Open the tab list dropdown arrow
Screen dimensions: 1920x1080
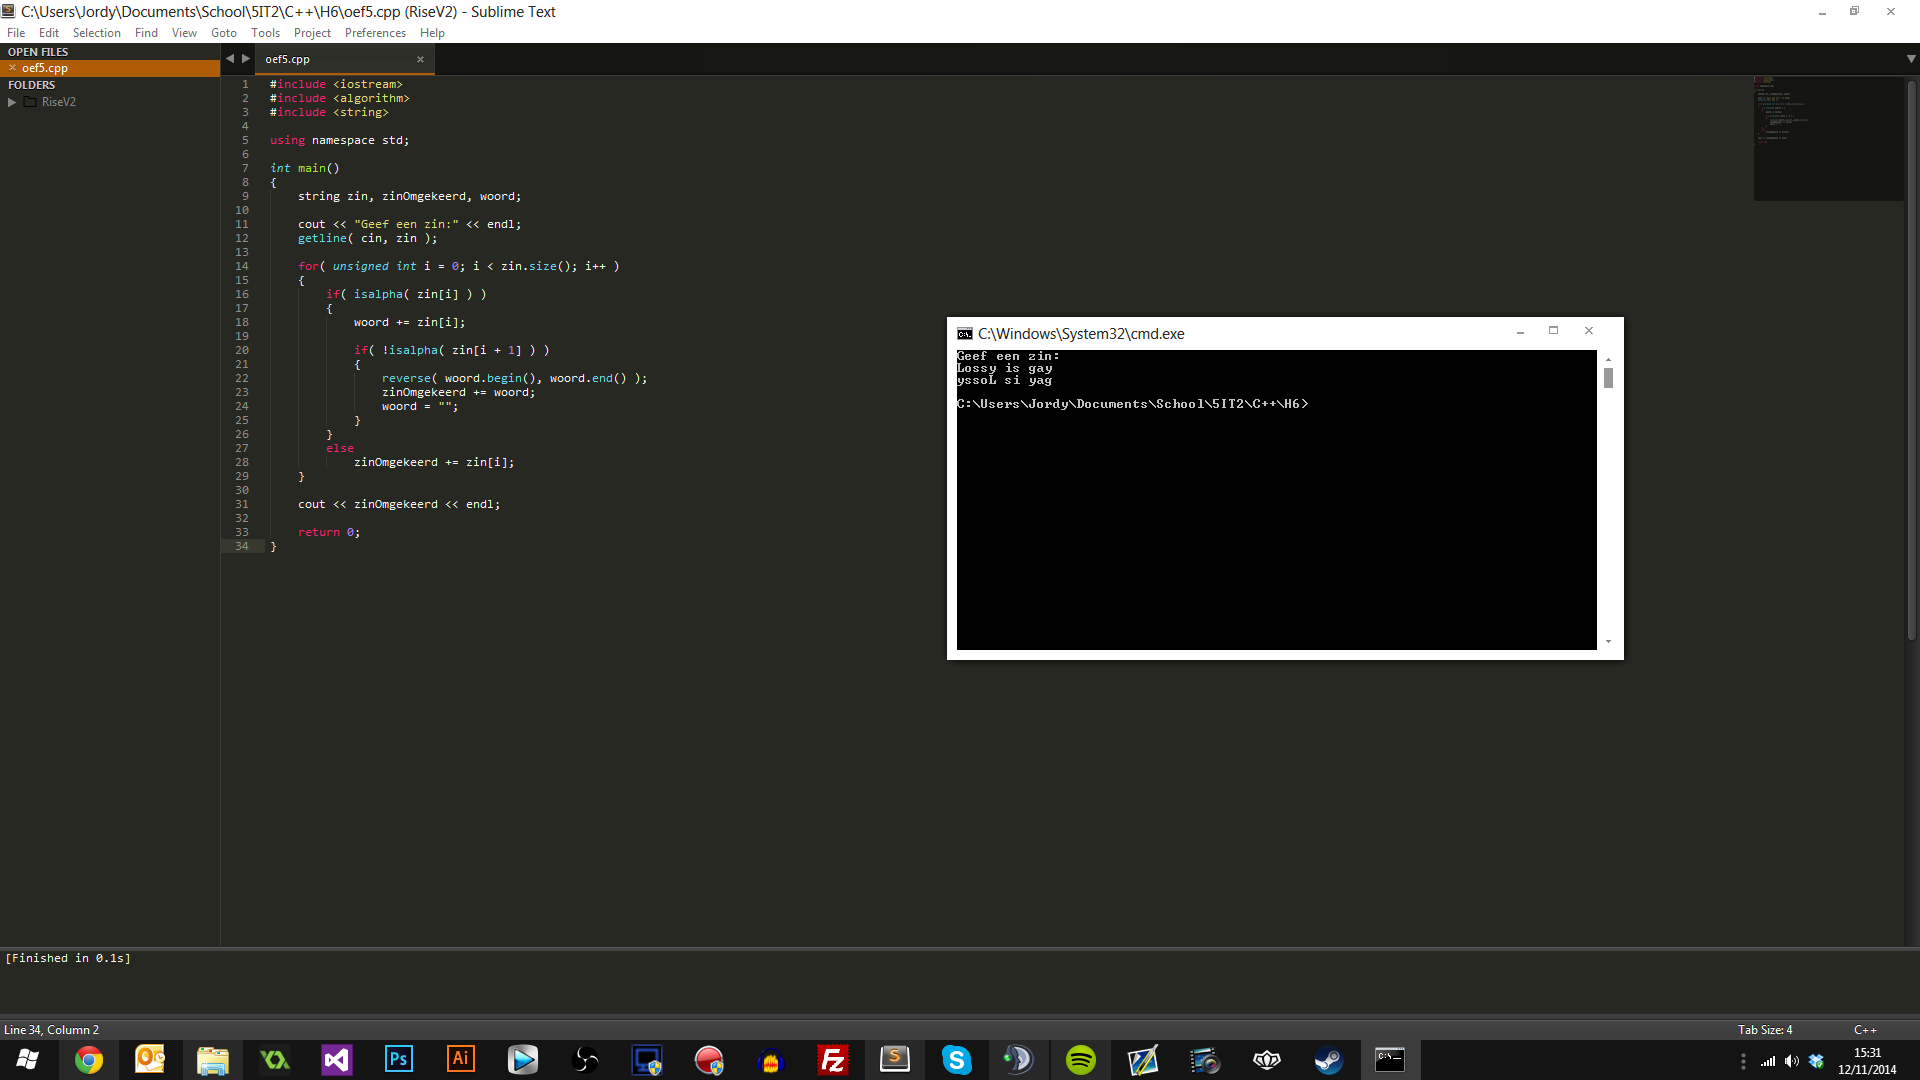[1910, 59]
